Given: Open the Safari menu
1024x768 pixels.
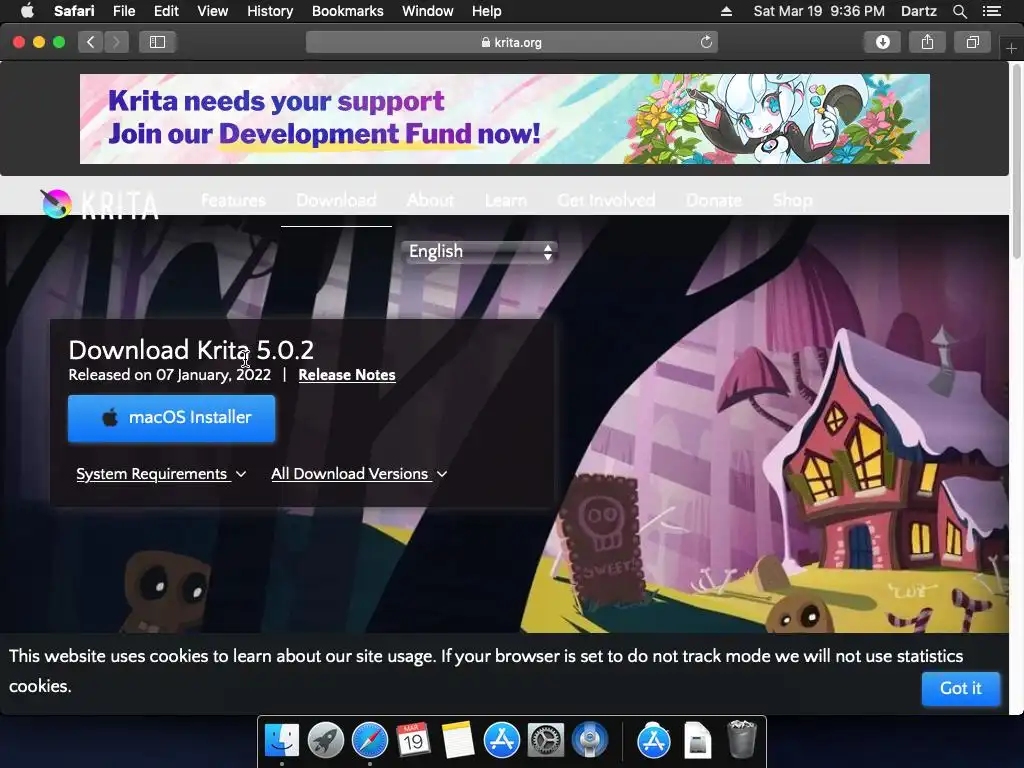Looking at the screenshot, I should [x=74, y=11].
